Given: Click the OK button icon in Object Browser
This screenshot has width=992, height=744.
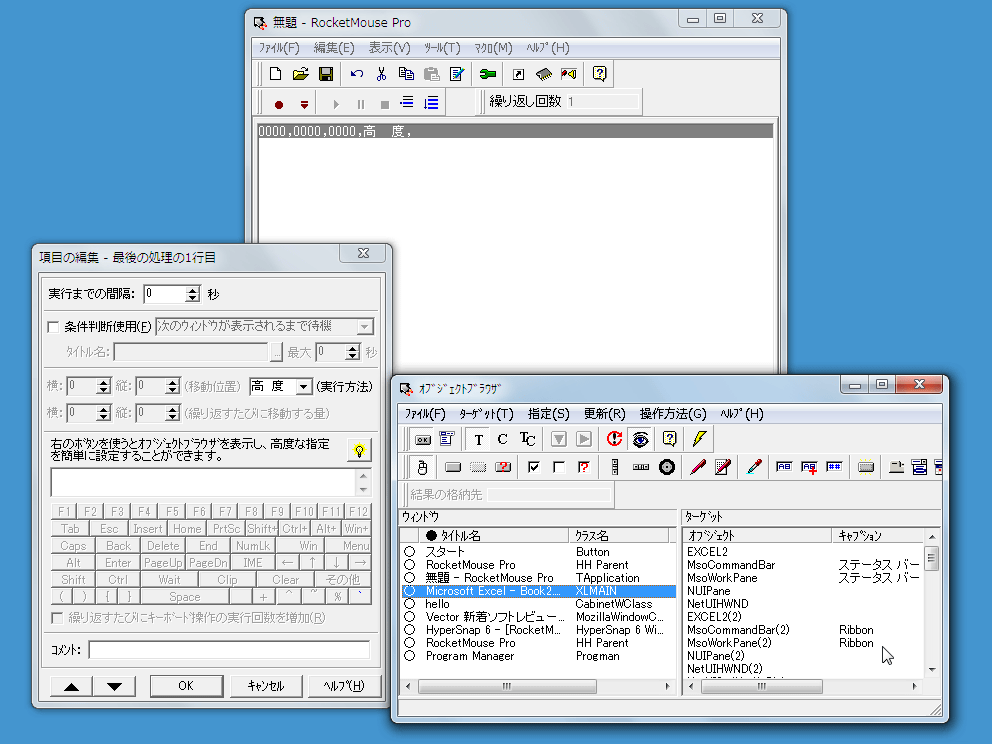Looking at the screenshot, I should 423,439.
